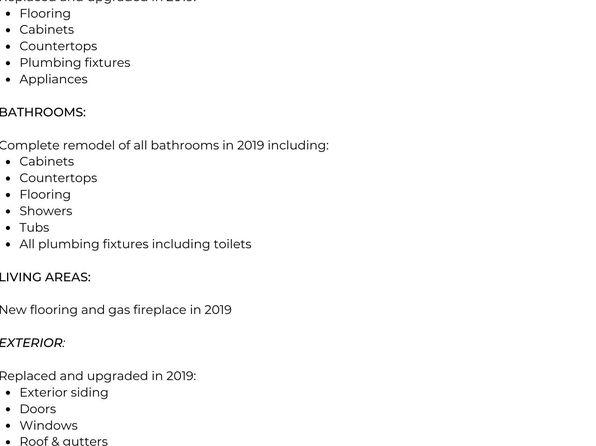The width and height of the screenshot is (596, 446).
Task: Click the Replaced and upgraded in 2019: line
Action: click(x=98, y=376)
